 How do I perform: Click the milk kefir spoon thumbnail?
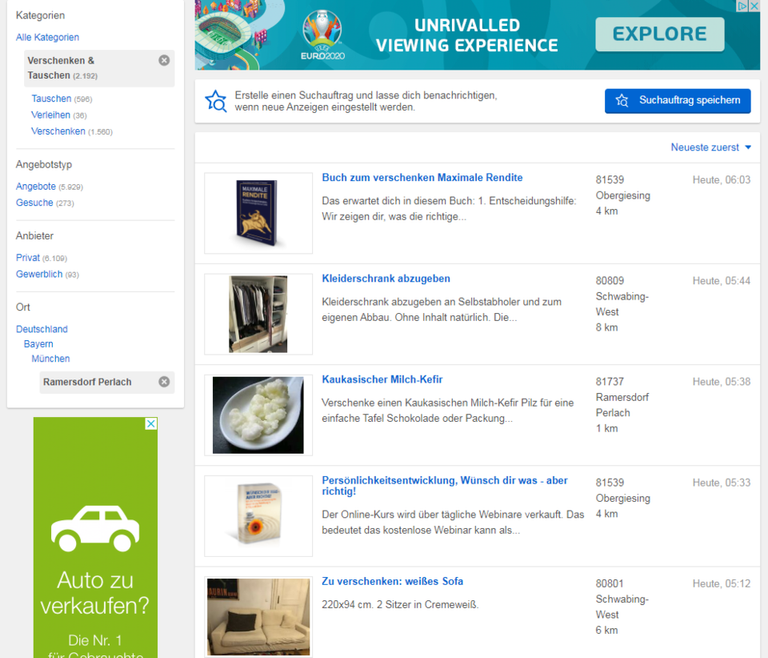[258, 415]
